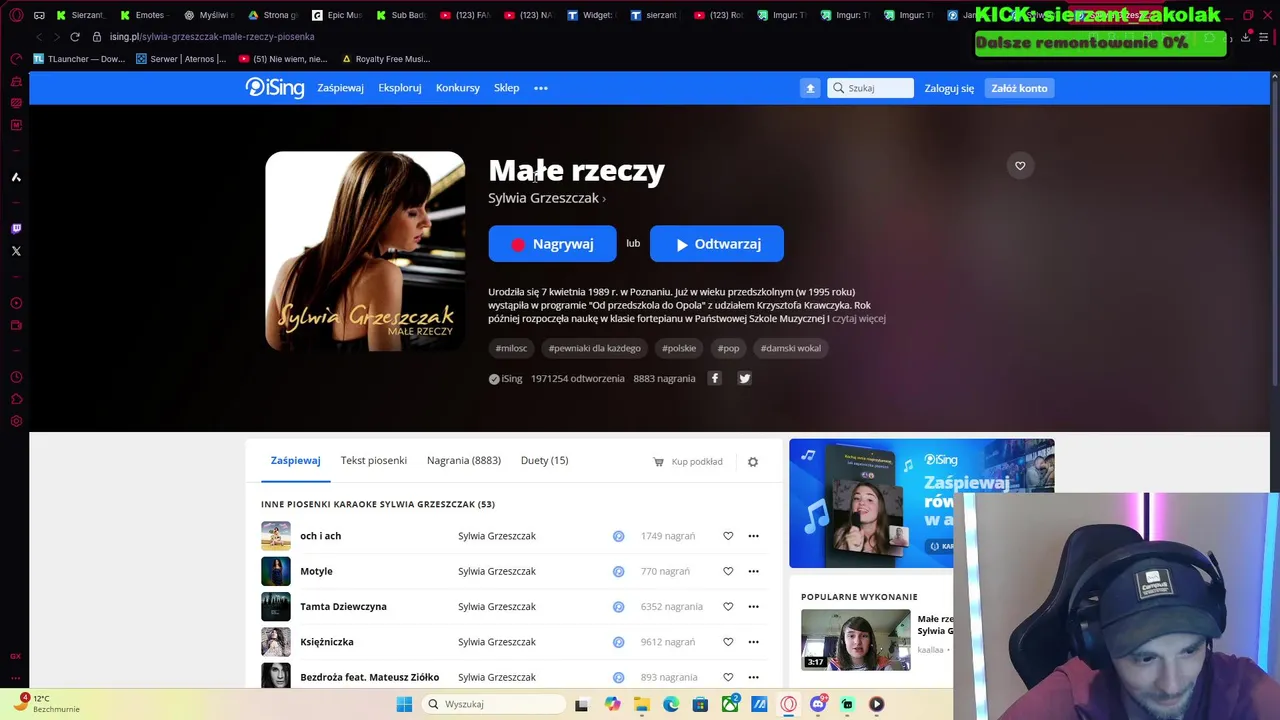Open the settings gear next to Kup podkład
Viewport: 1280px width, 720px height.
coord(753,462)
